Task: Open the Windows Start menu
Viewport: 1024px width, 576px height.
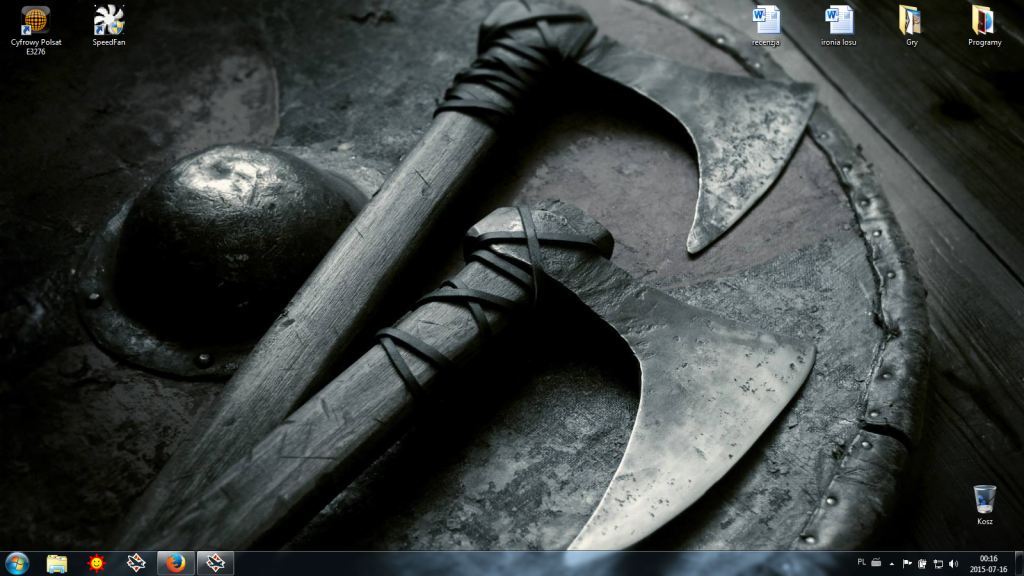Action: click(x=17, y=563)
